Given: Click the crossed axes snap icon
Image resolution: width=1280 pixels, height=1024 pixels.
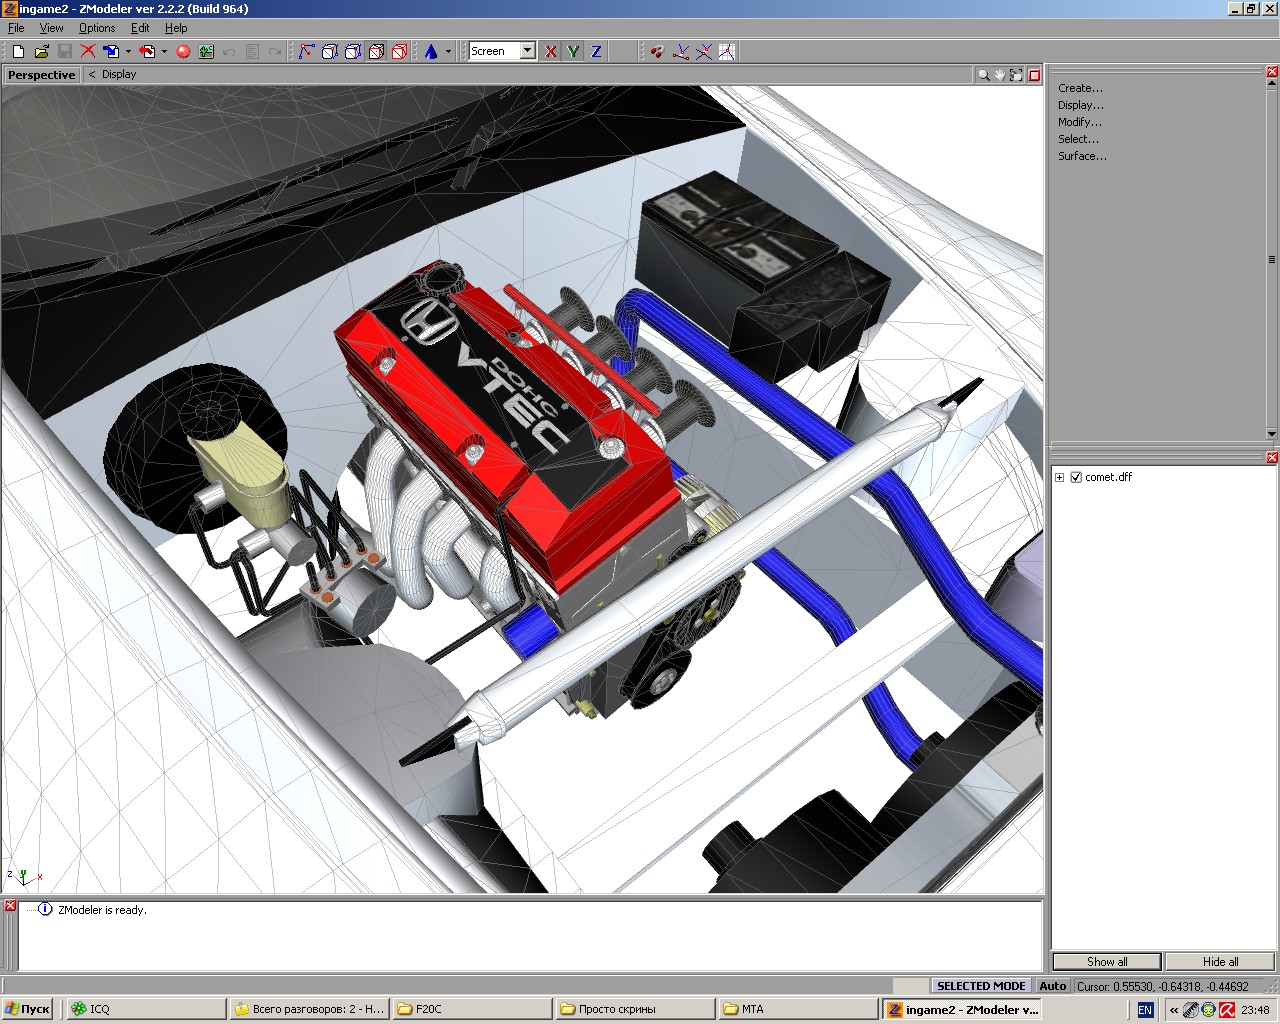Looking at the screenshot, I should point(704,51).
